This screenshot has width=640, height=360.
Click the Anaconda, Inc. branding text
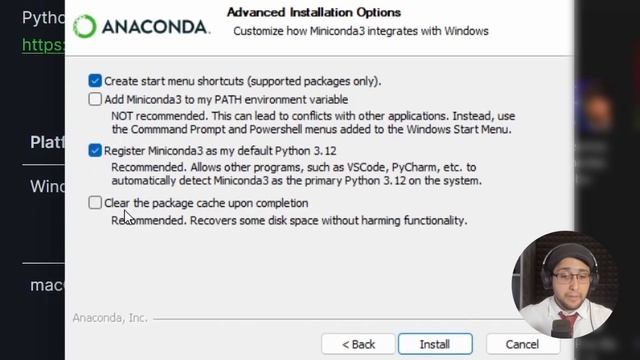[110, 318]
